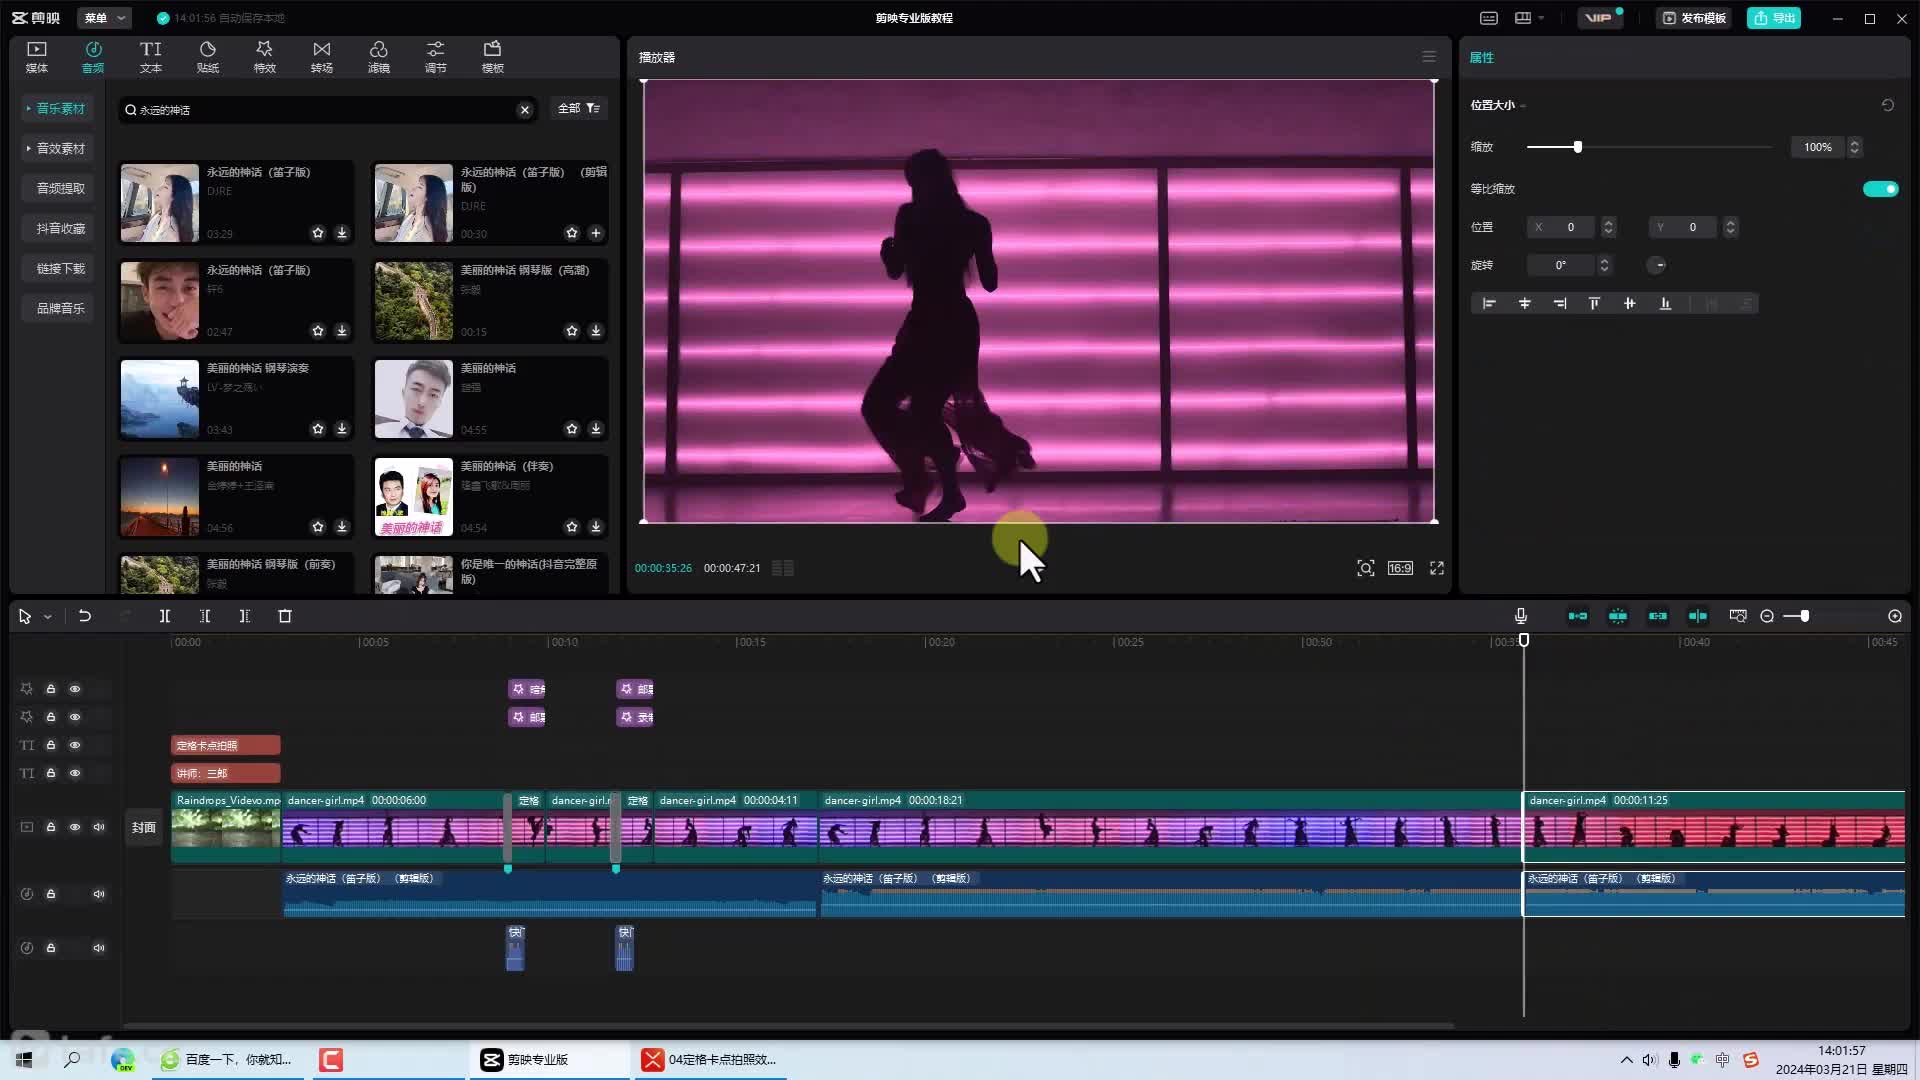Toggle 等比缩放 uniform scaling switch
The height and width of the screenshot is (1080, 1920).
pos(1880,189)
